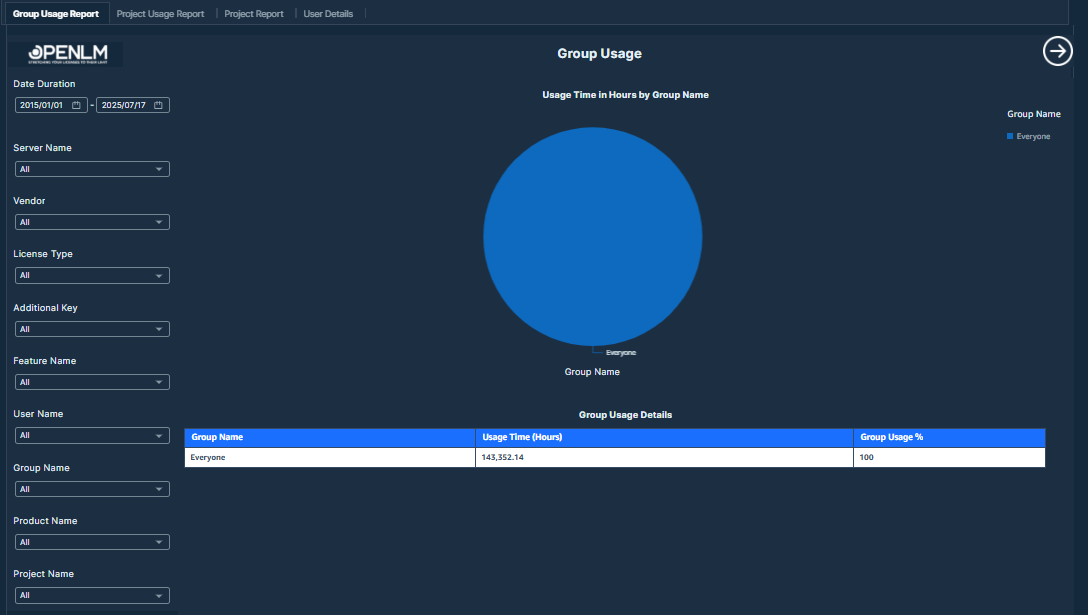Open the Additional Key dropdown arrow

coord(160,328)
